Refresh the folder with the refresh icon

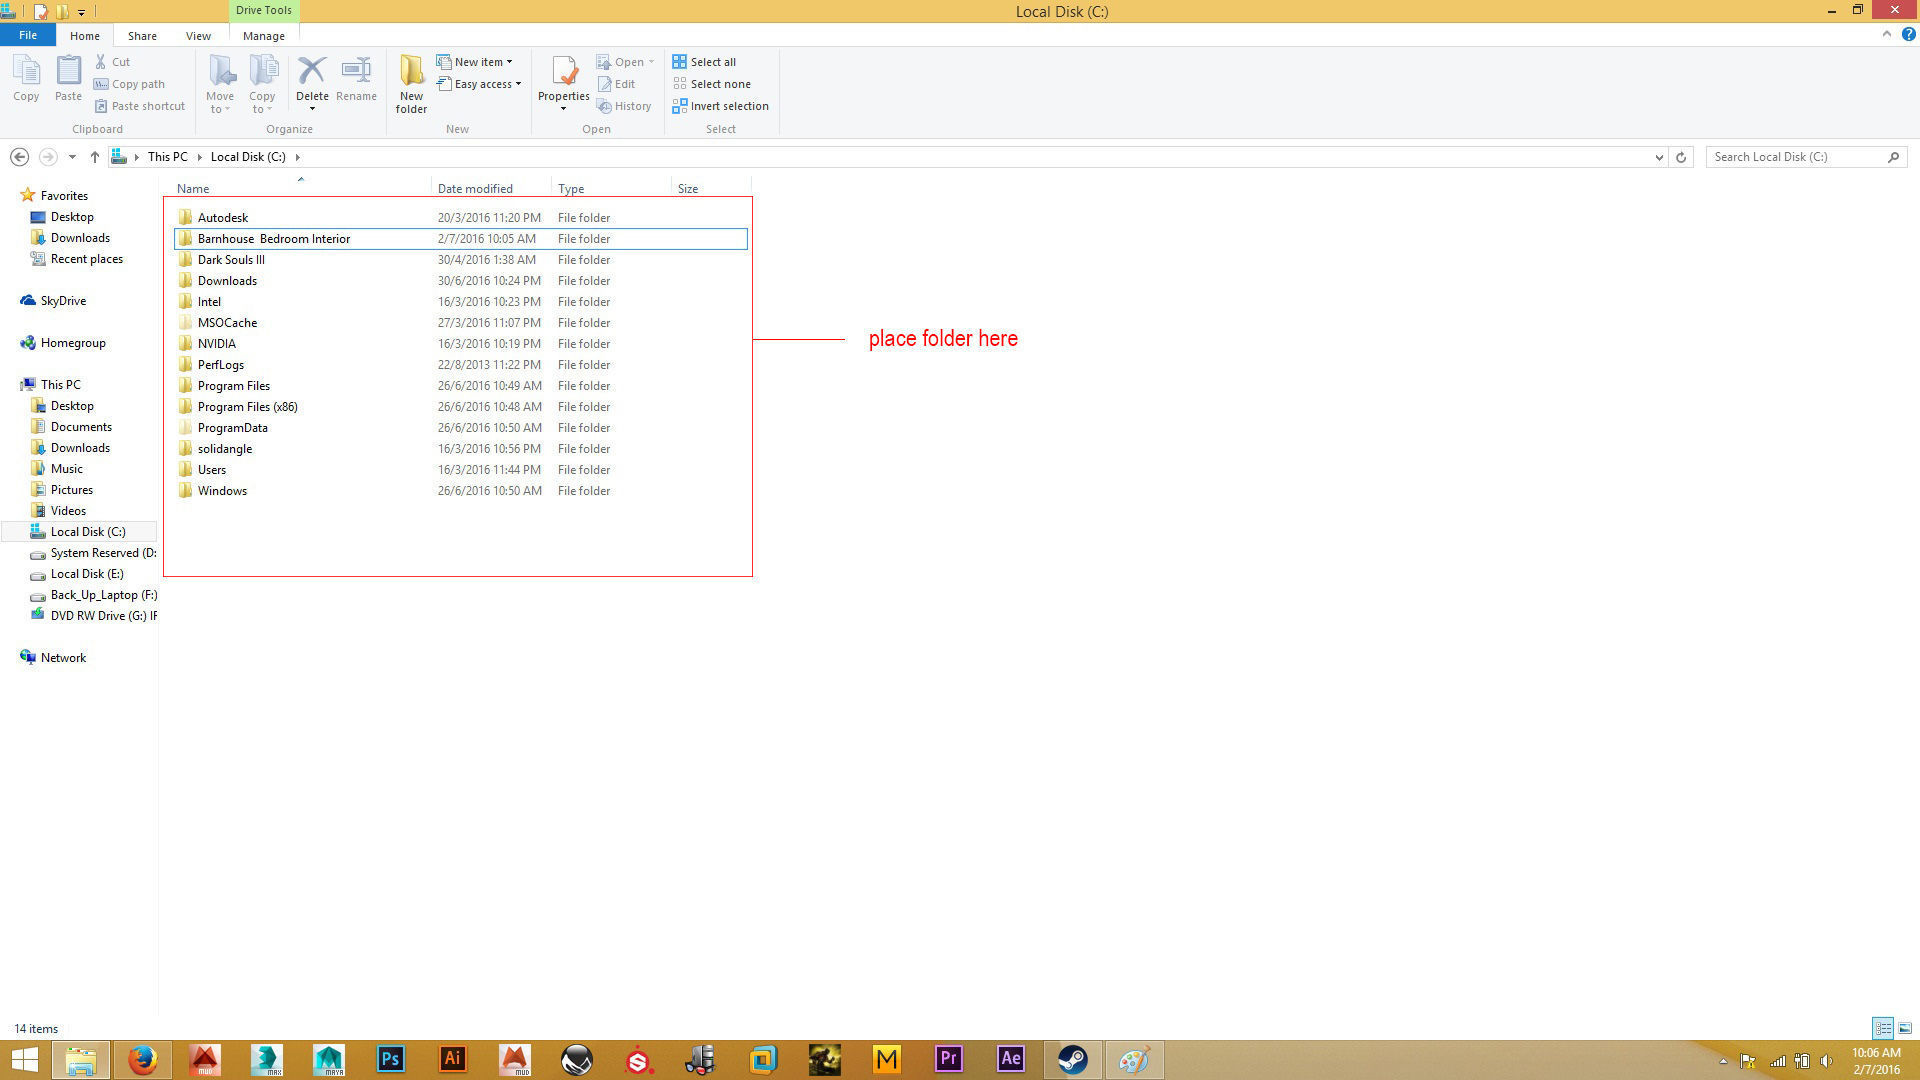(1681, 157)
